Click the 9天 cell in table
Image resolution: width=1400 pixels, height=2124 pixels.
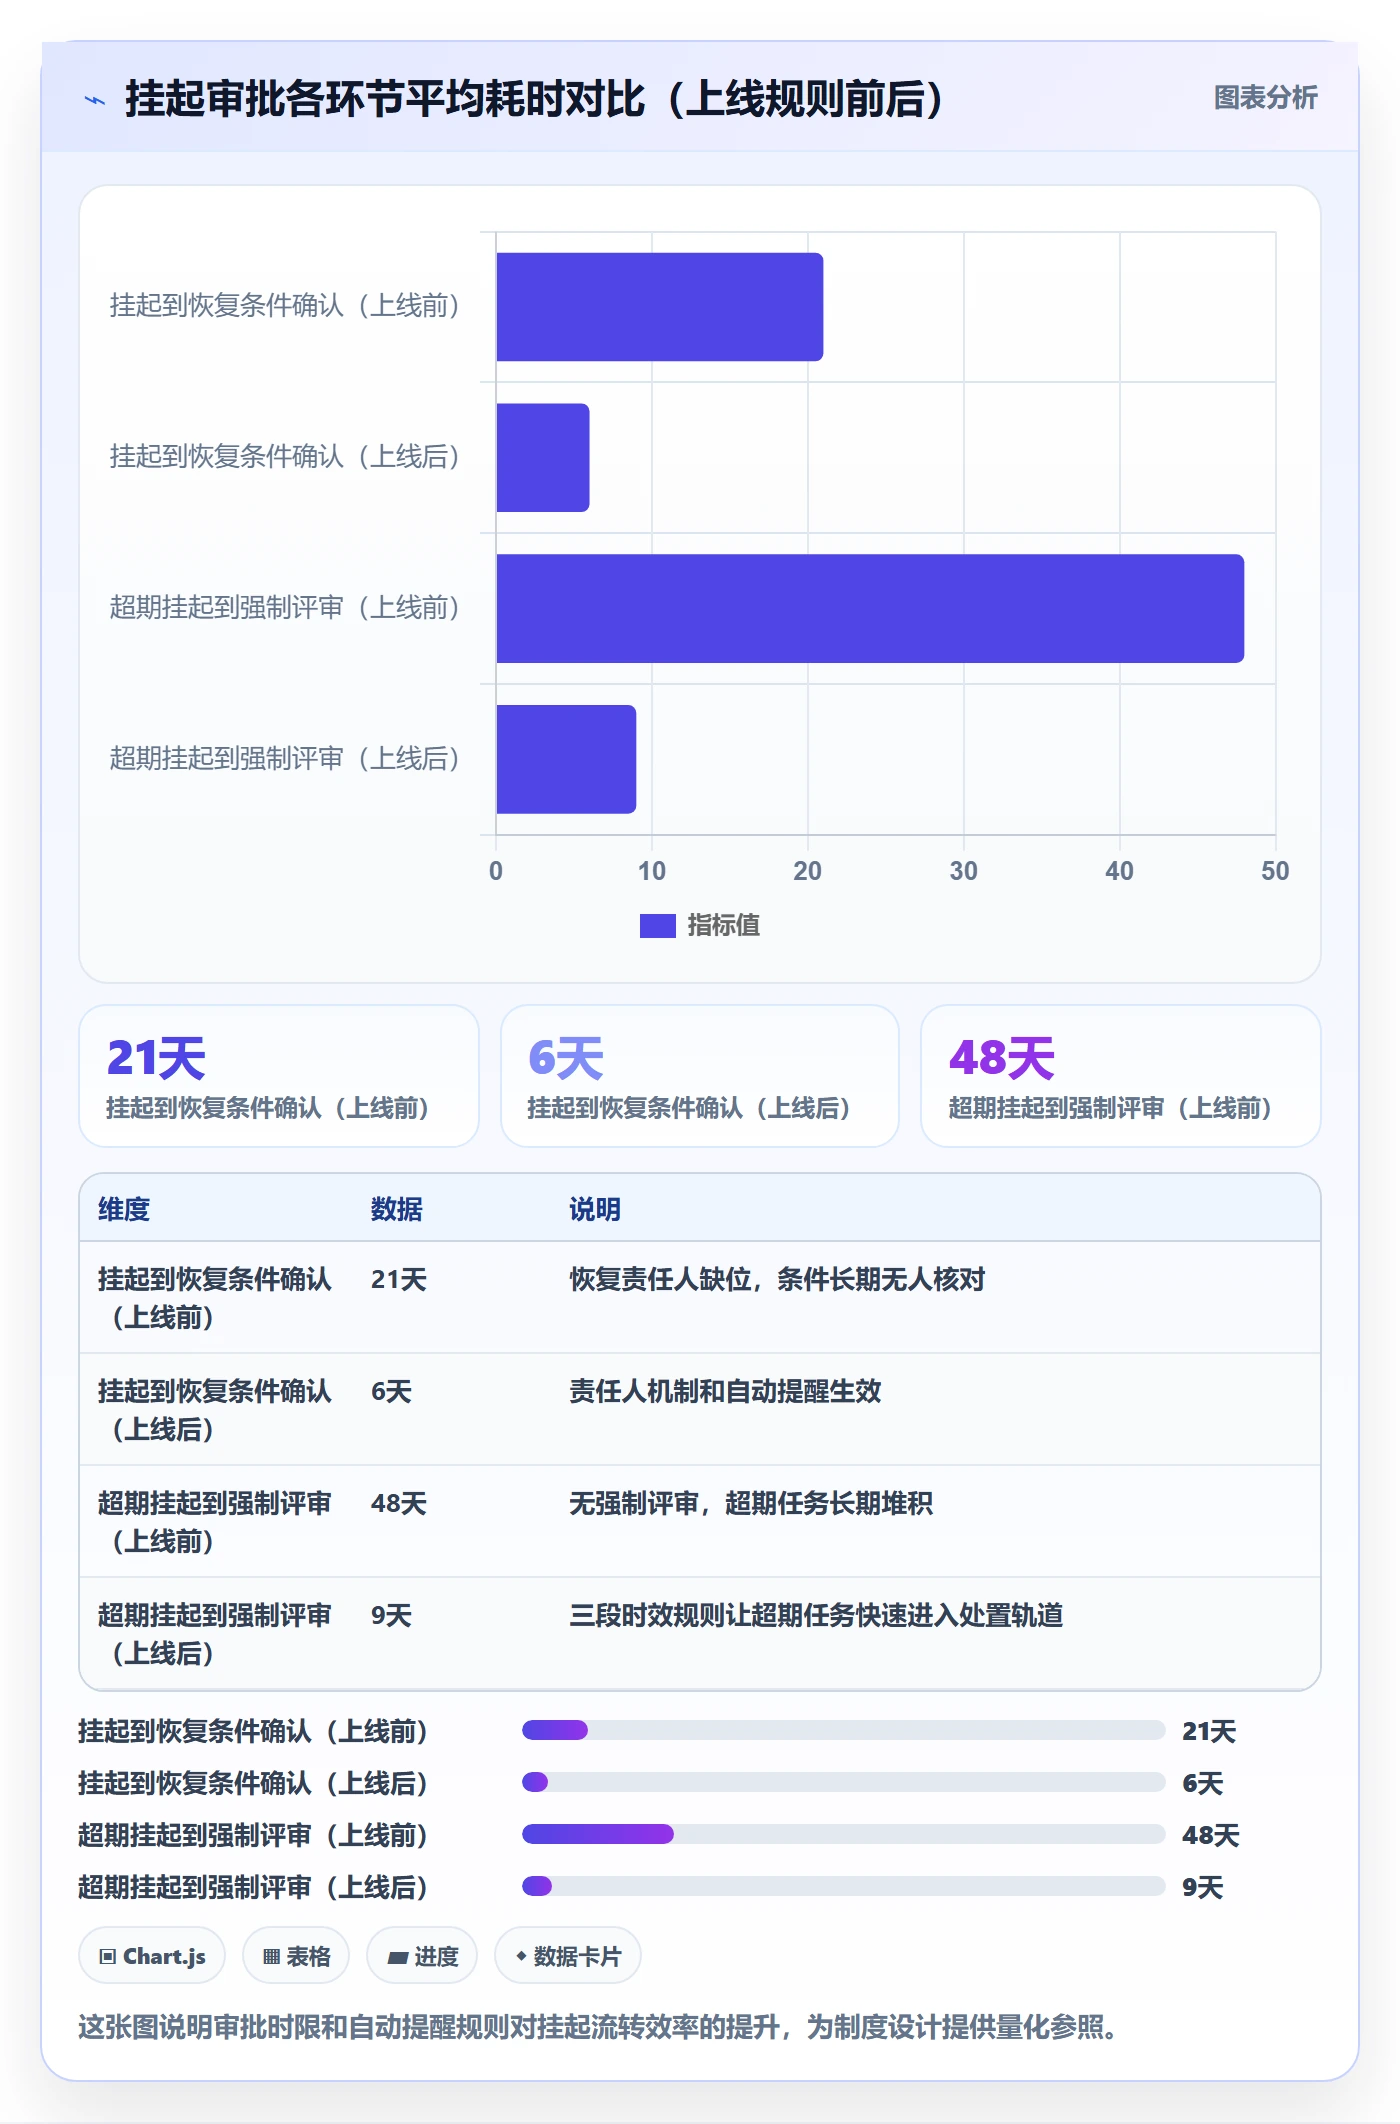click(x=391, y=1615)
